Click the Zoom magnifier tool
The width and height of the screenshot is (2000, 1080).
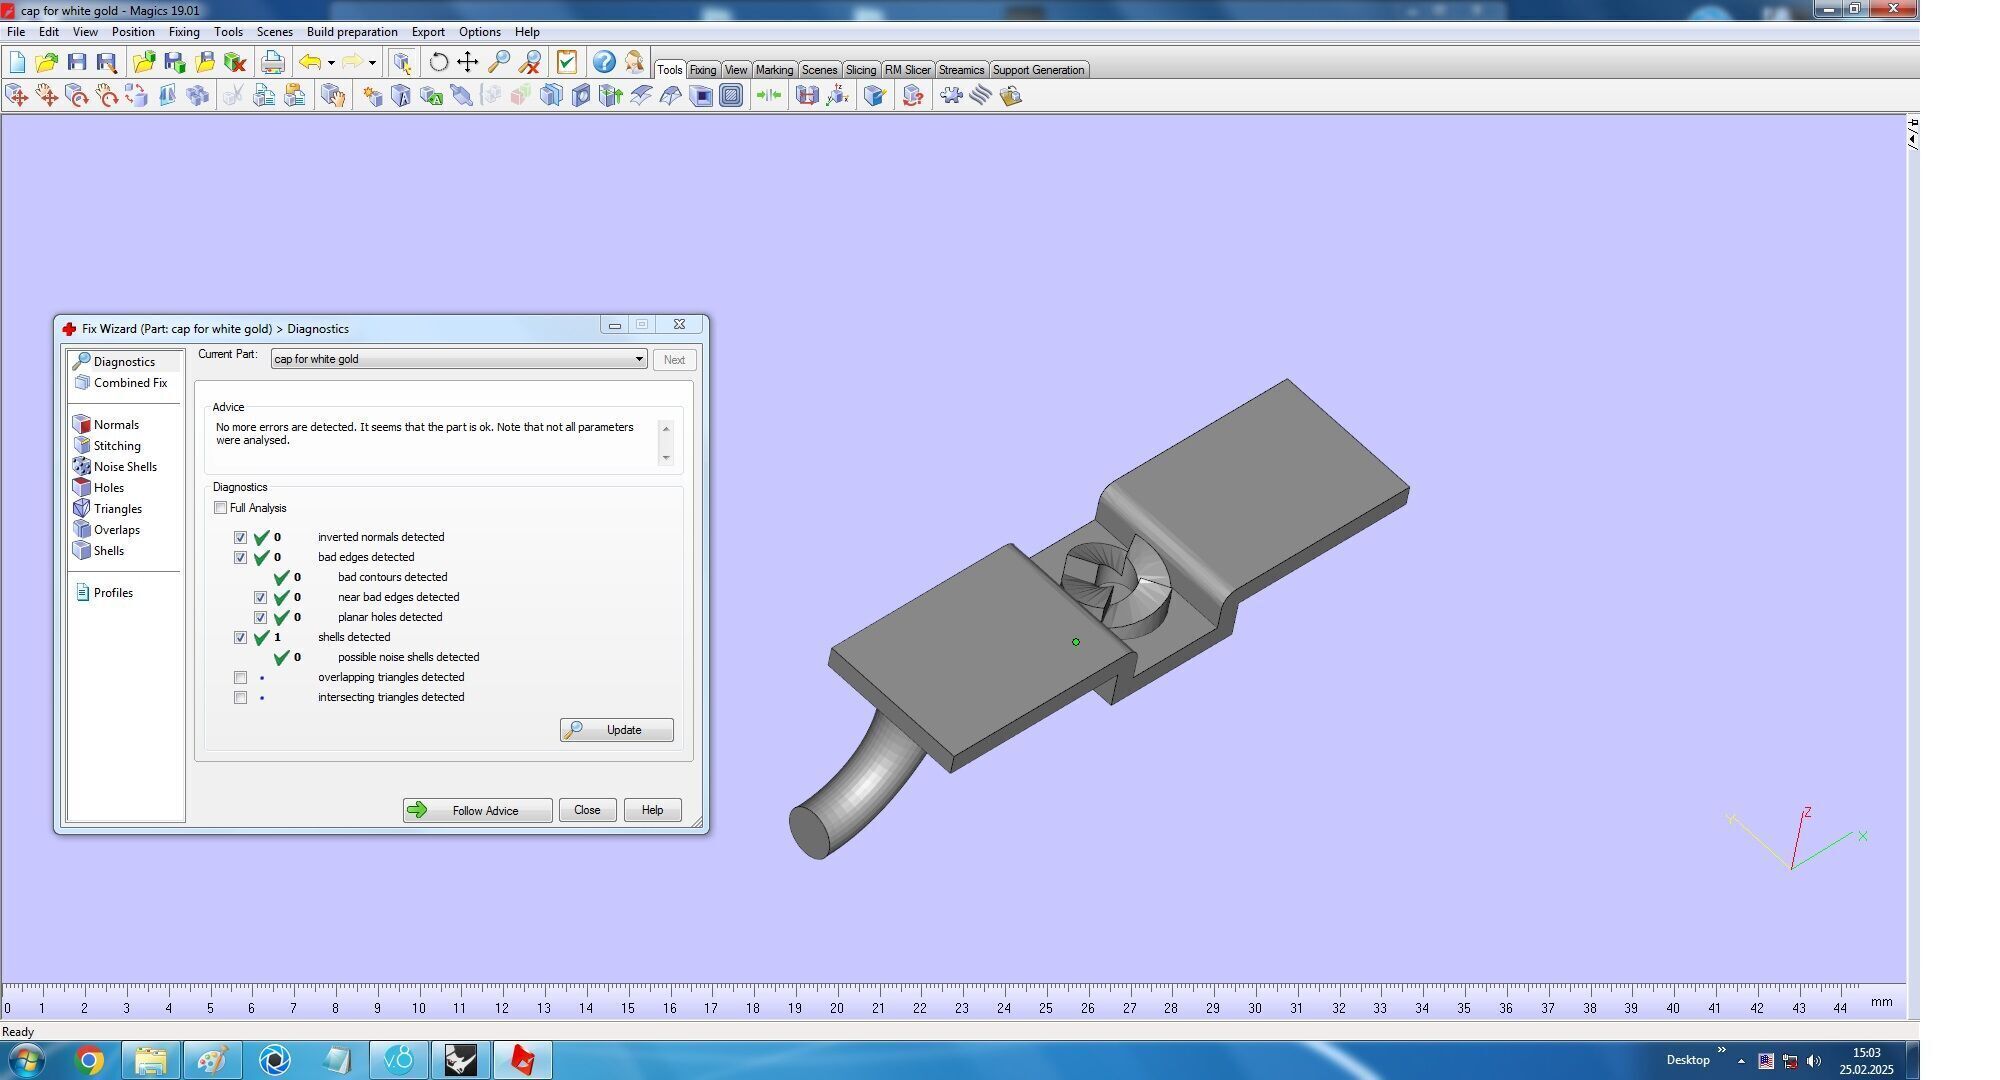498,62
